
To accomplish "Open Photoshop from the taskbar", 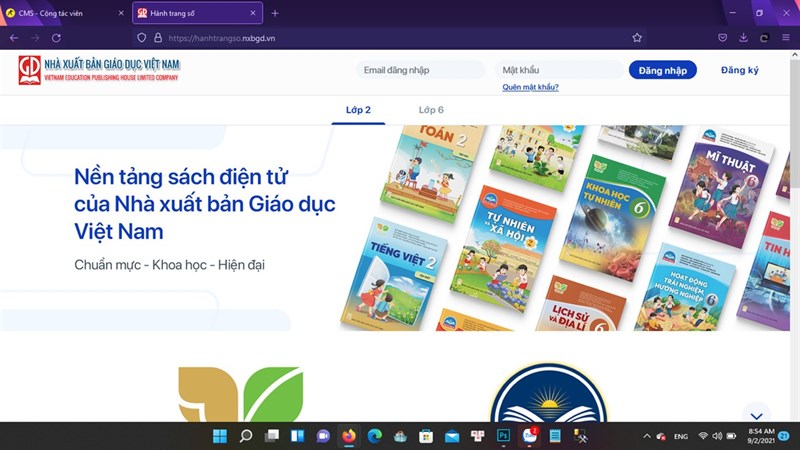I will pos(504,436).
